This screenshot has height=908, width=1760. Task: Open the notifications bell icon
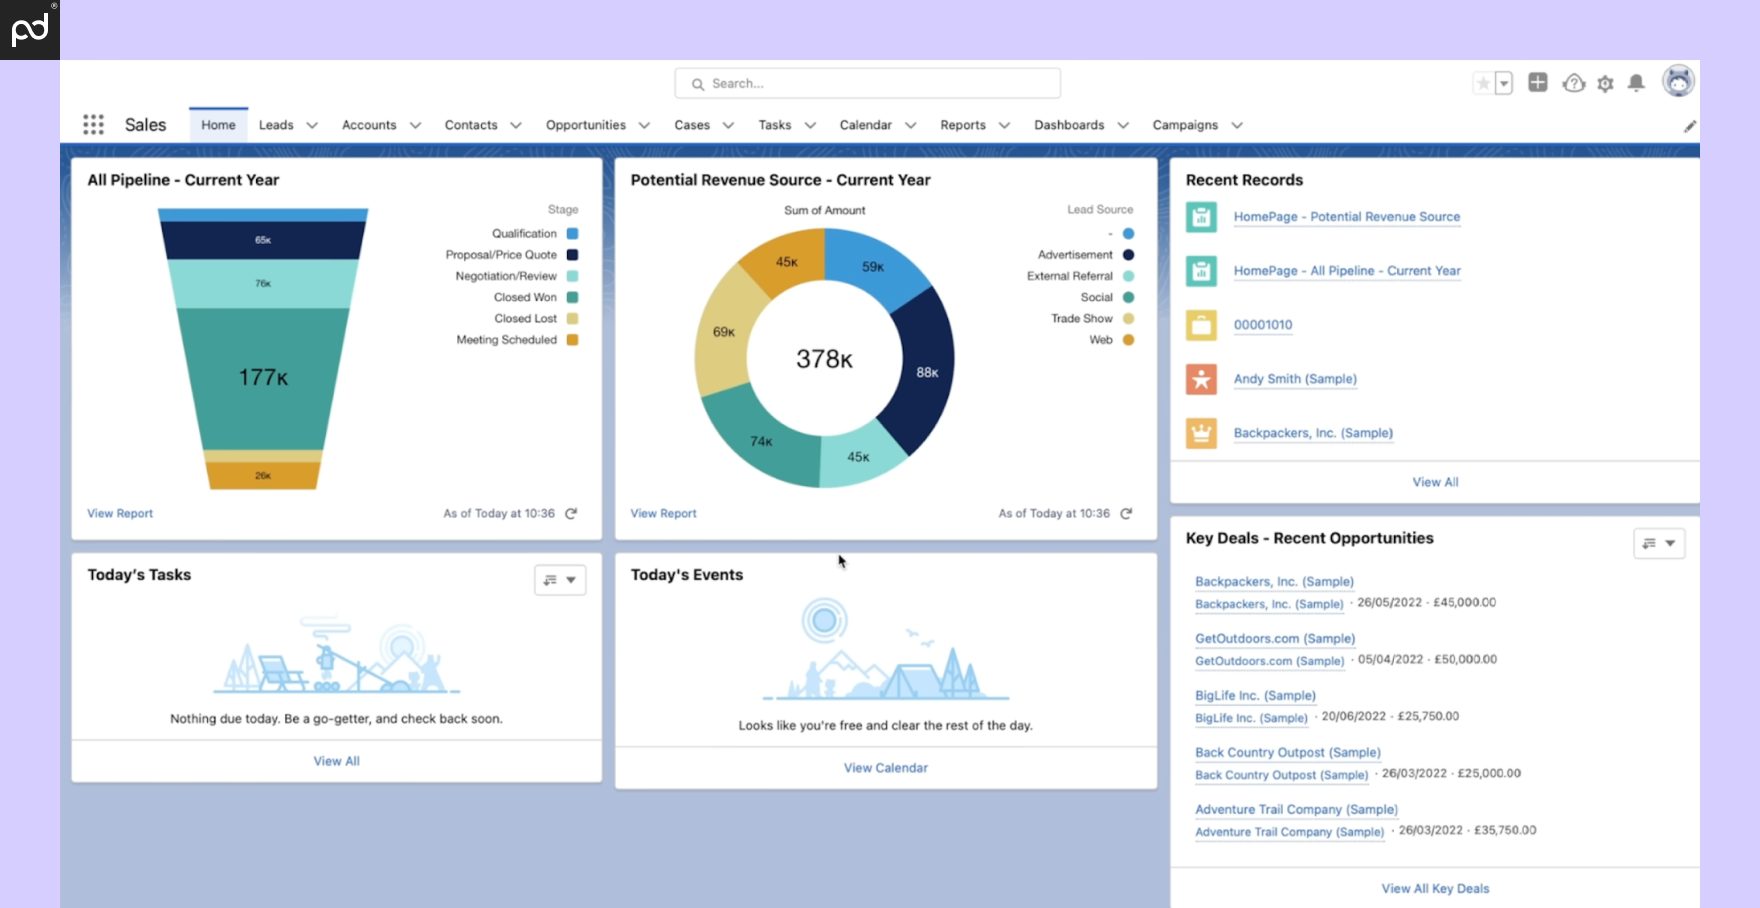tap(1637, 84)
